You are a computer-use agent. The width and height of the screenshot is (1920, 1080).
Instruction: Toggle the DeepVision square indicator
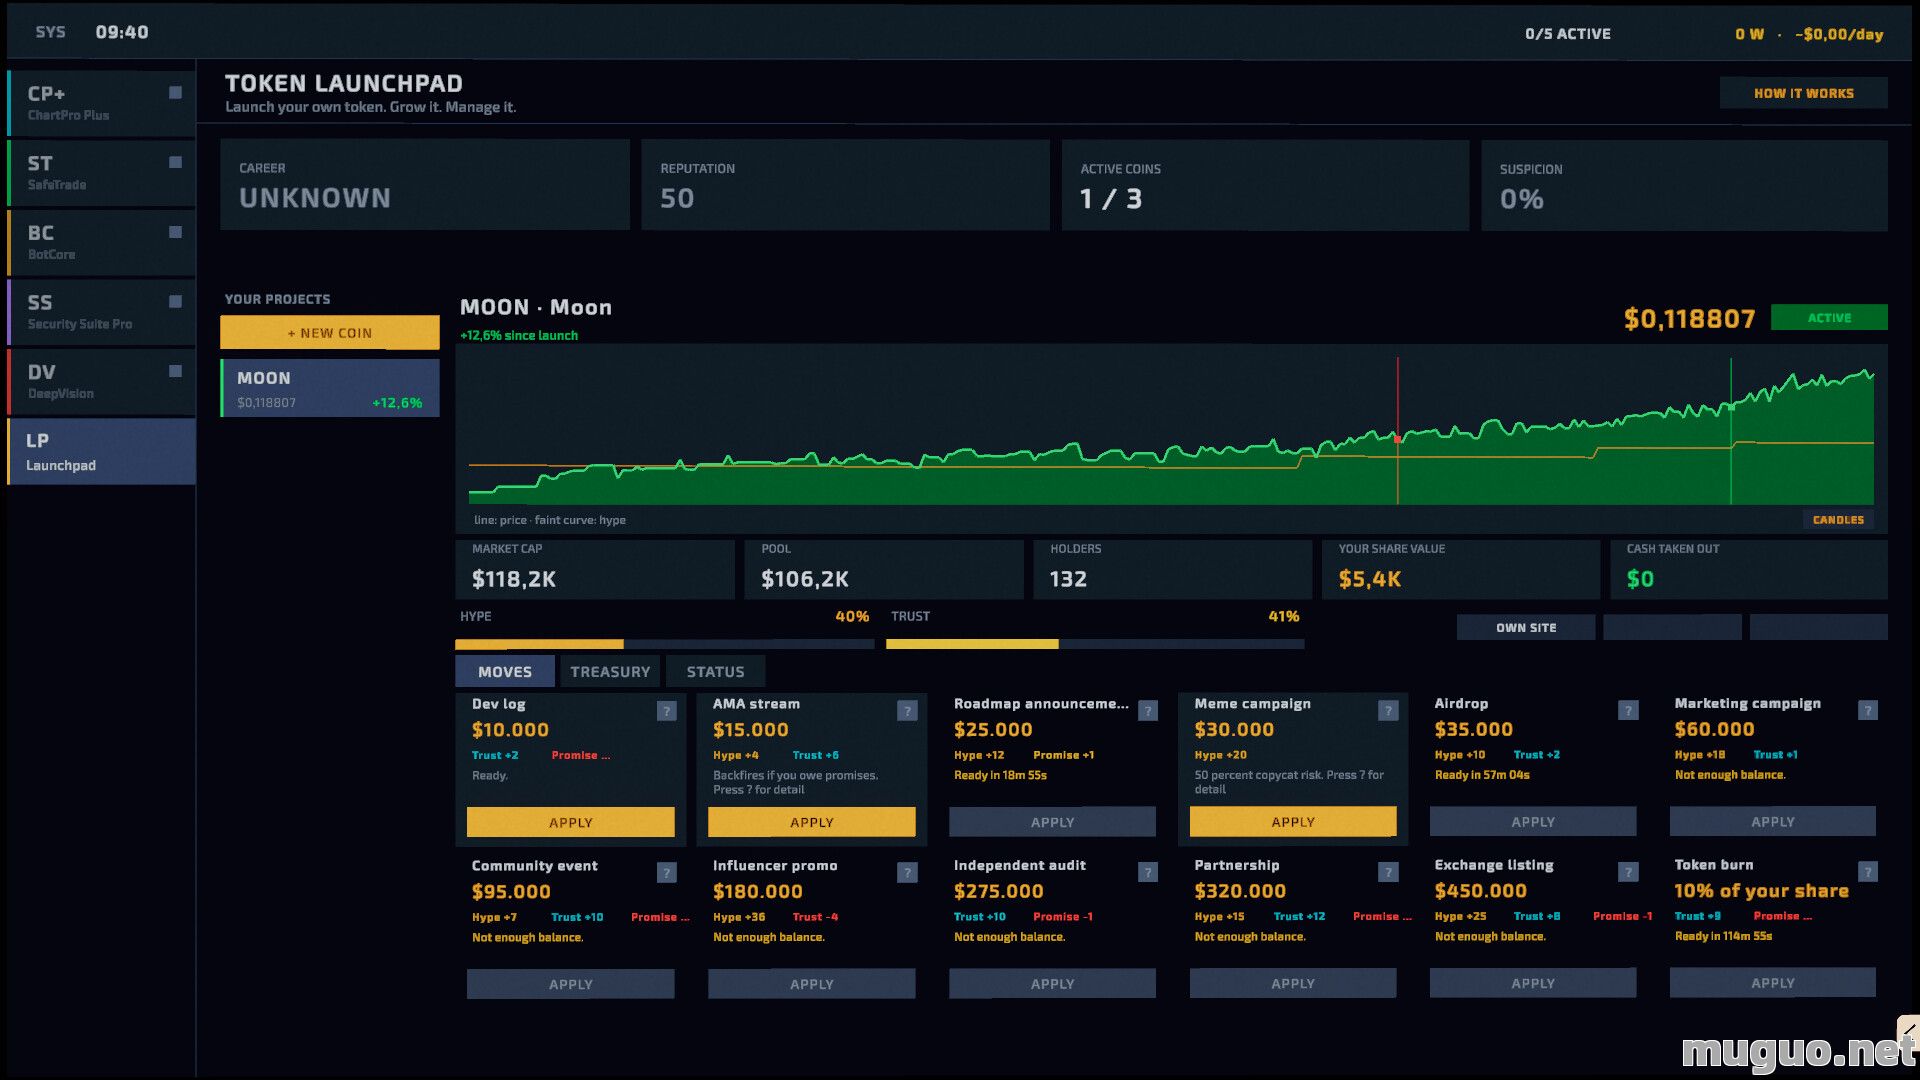(175, 371)
